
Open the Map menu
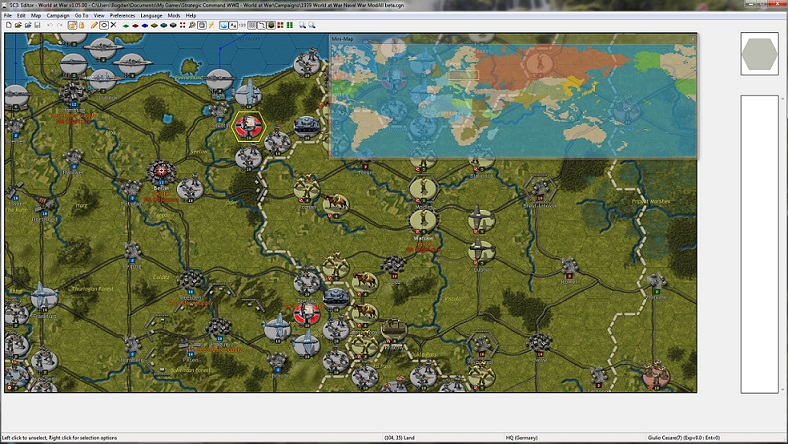coord(36,16)
